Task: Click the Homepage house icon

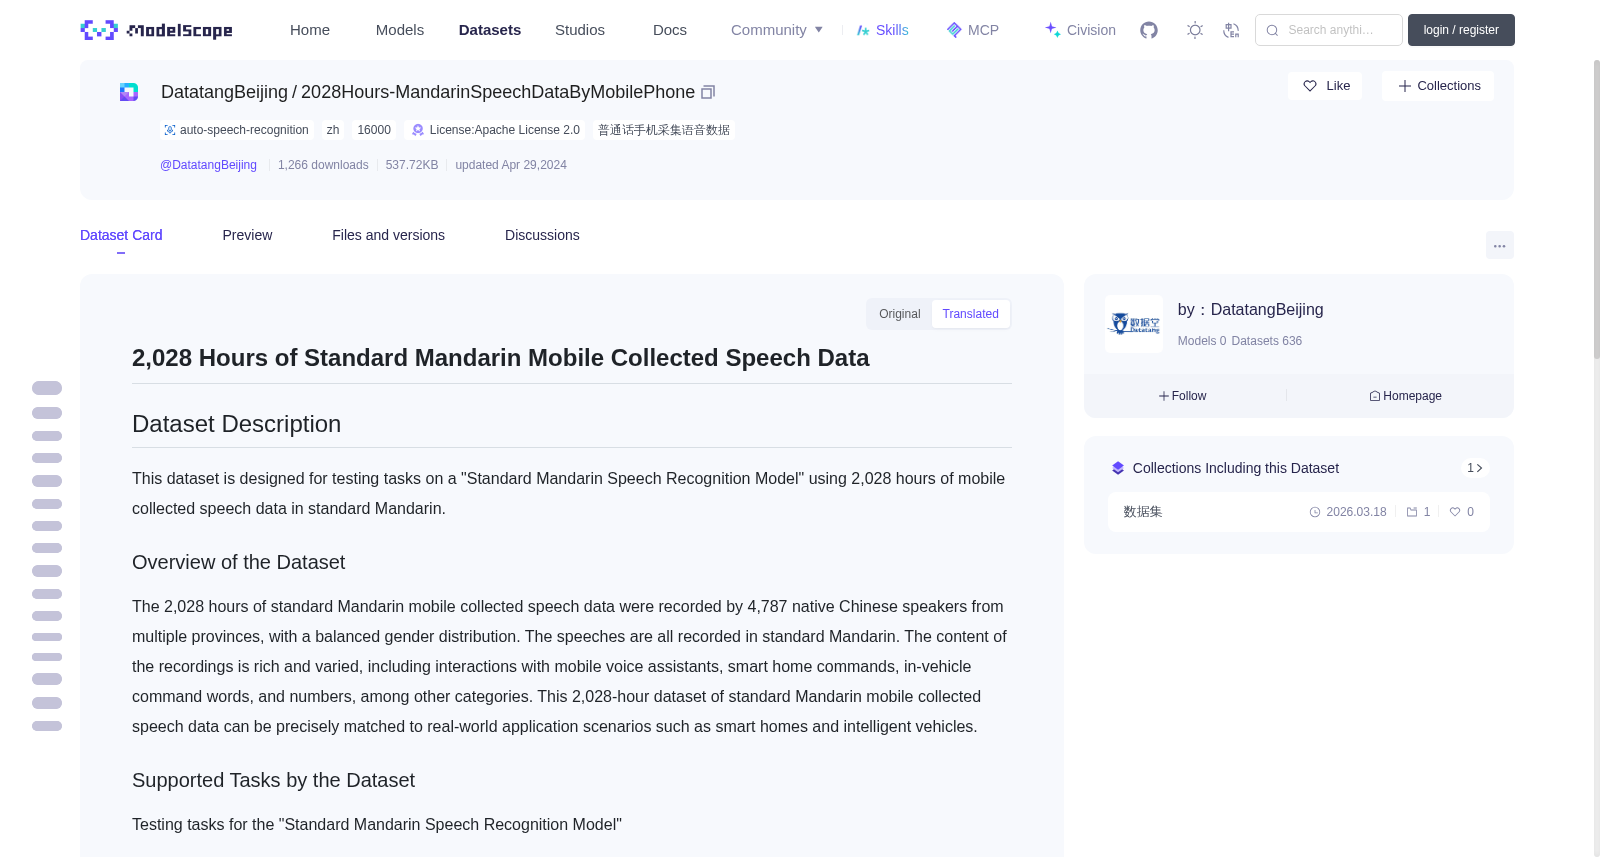Action: [1375, 396]
